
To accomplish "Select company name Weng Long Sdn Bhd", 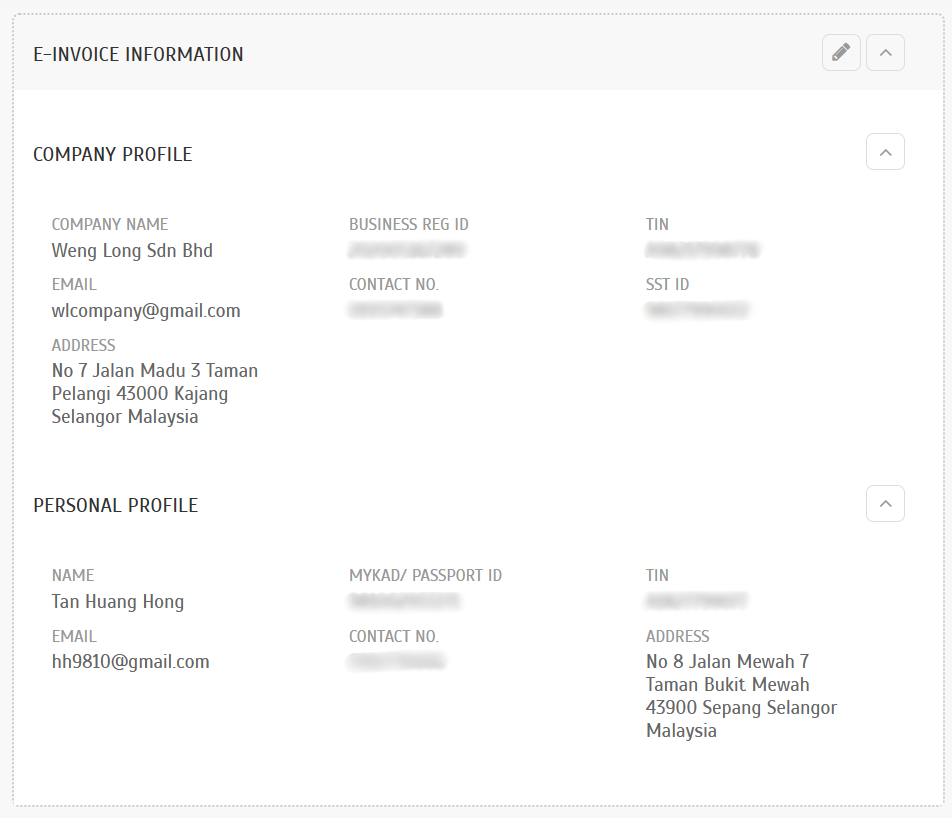I will coord(132,250).
